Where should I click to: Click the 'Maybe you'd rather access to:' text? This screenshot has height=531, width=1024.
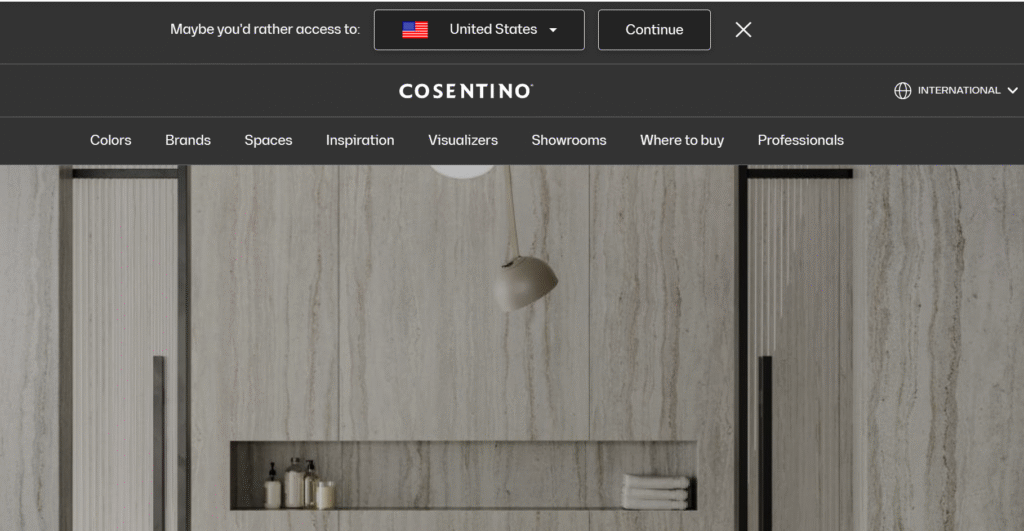point(265,29)
